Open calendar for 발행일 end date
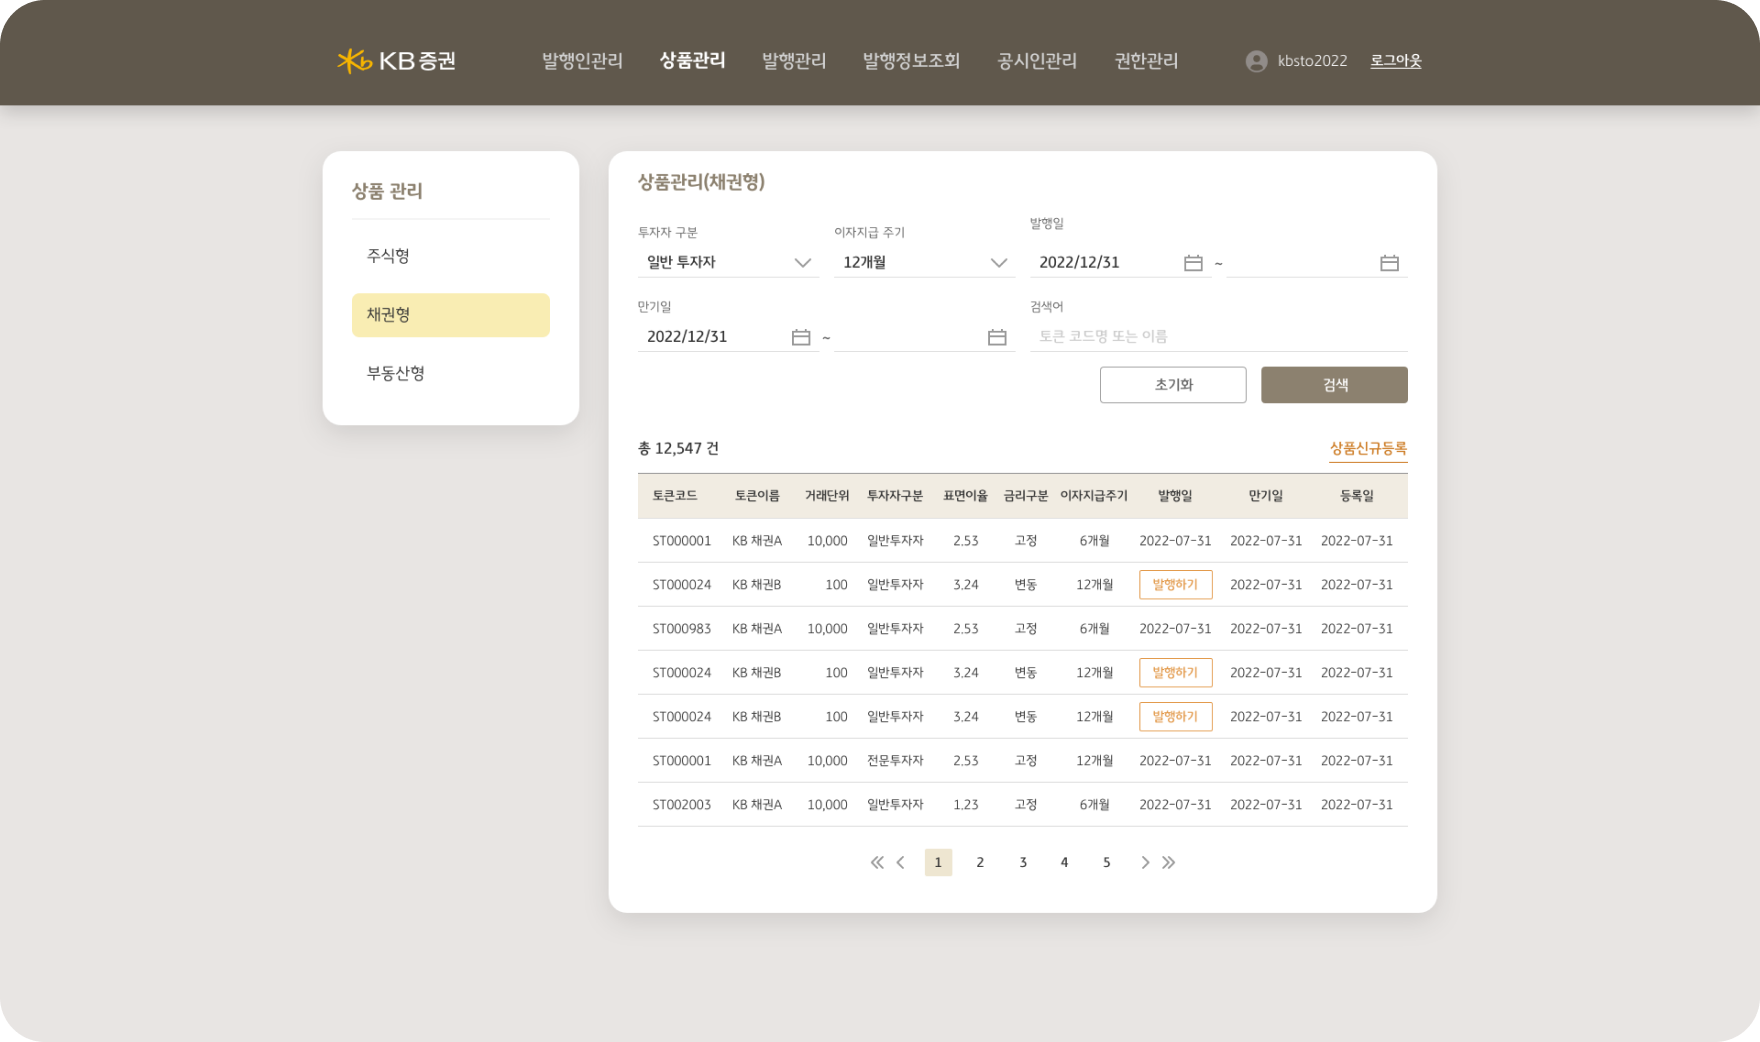The height and width of the screenshot is (1042, 1760). 1389,263
